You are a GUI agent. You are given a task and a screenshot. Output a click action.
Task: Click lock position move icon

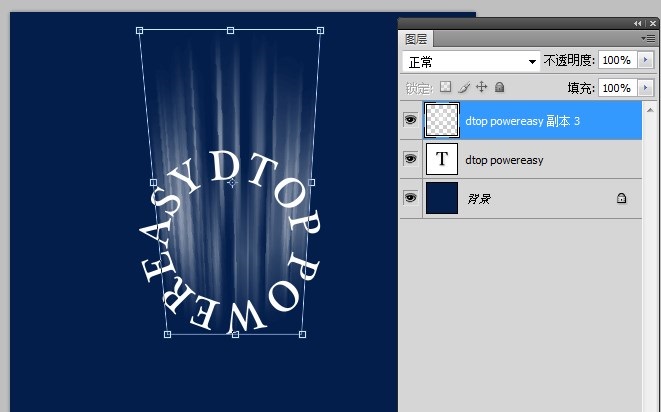click(x=481, y=88)
